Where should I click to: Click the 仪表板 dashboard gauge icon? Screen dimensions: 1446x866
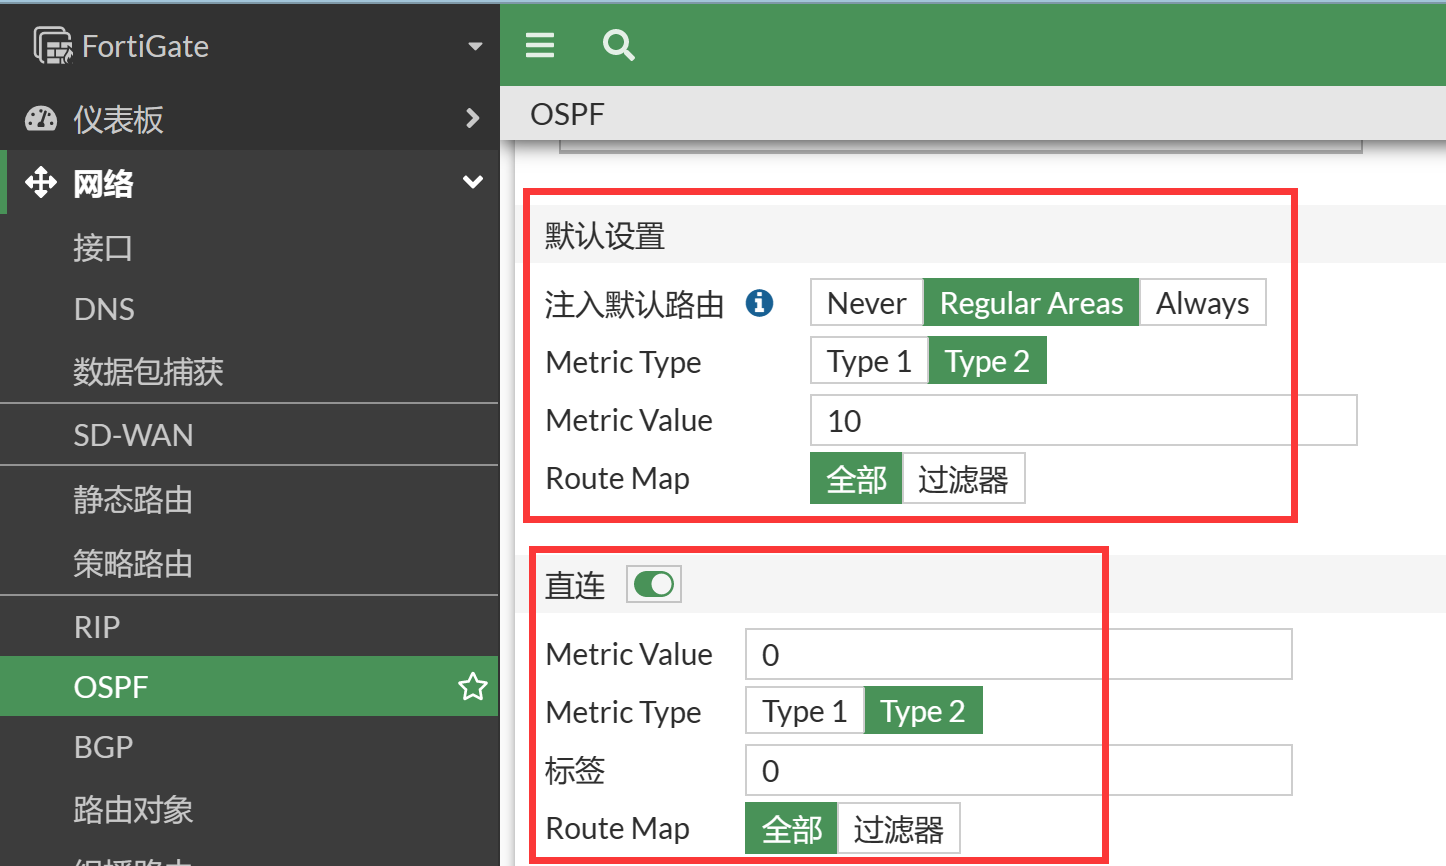(x=41, y=119)
